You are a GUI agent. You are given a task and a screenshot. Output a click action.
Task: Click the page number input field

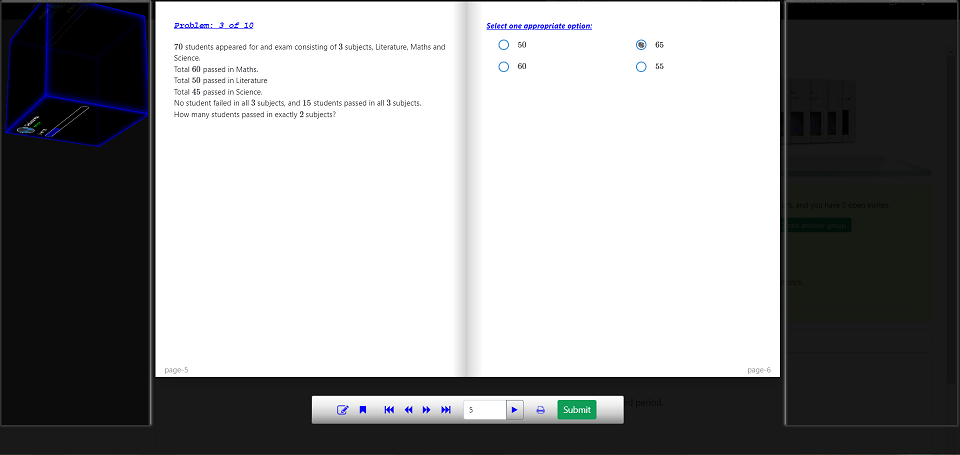point(485,410)
